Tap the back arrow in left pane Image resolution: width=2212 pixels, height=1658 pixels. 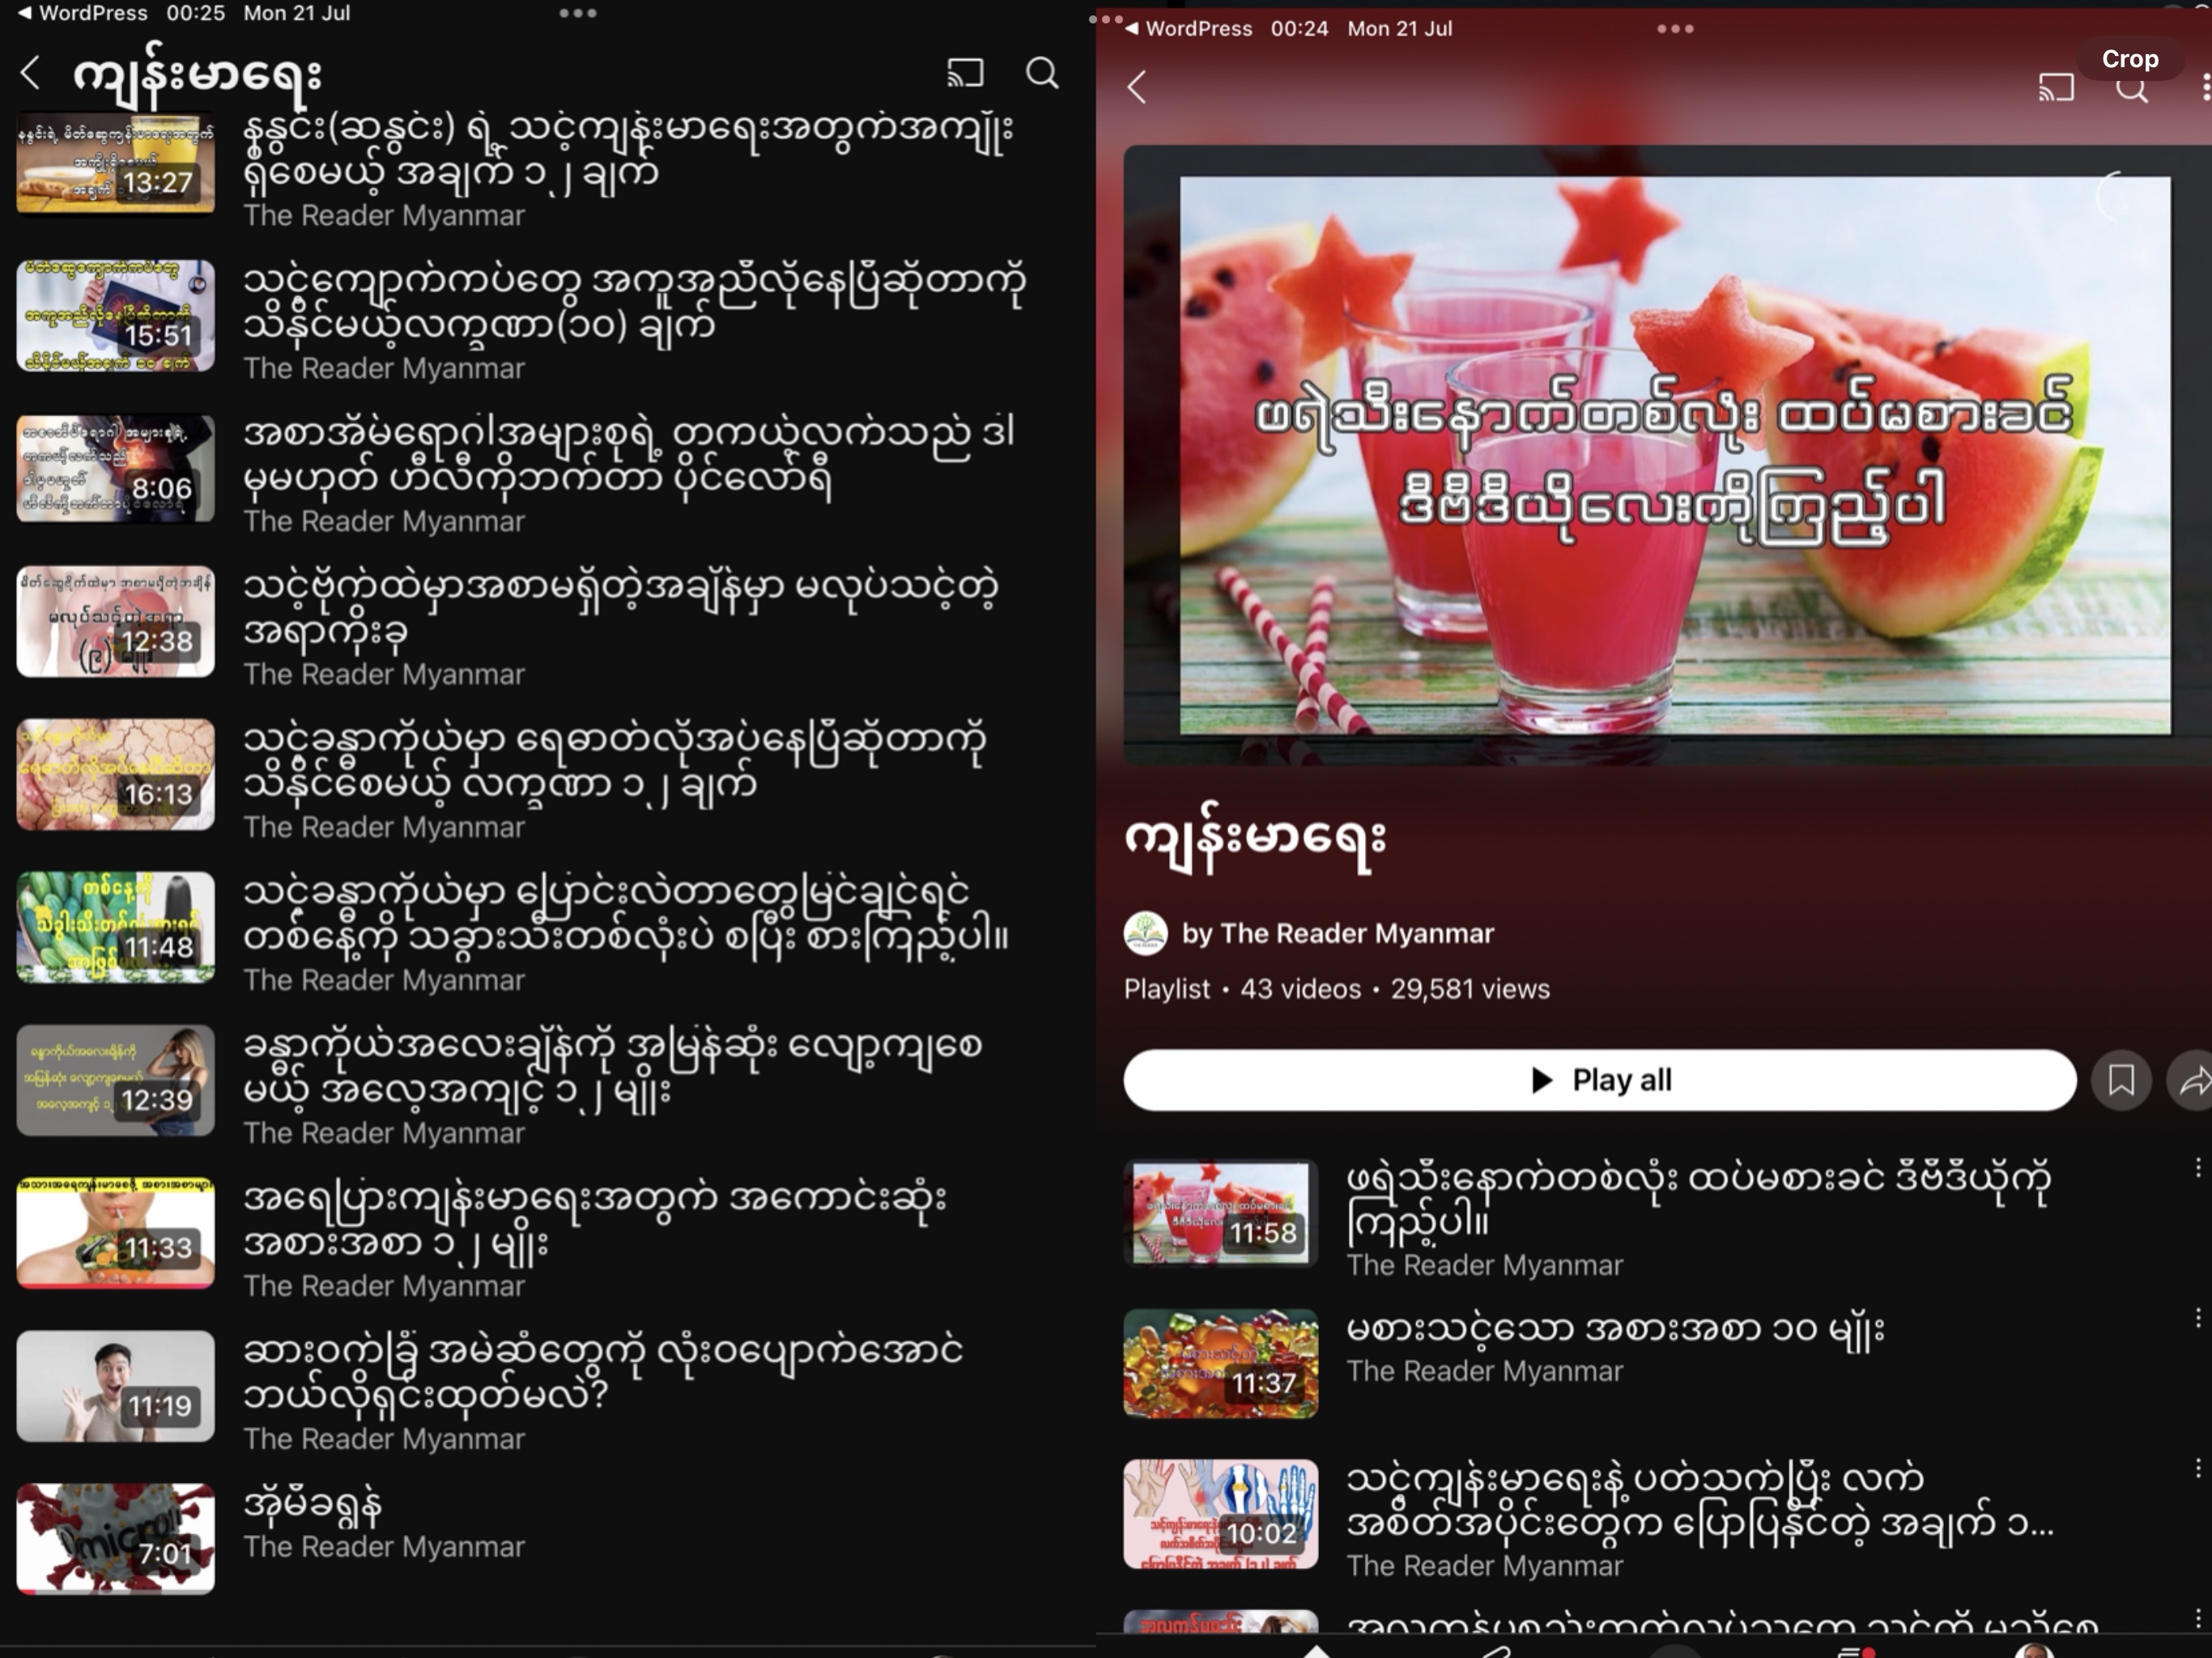tap(31, 72)
